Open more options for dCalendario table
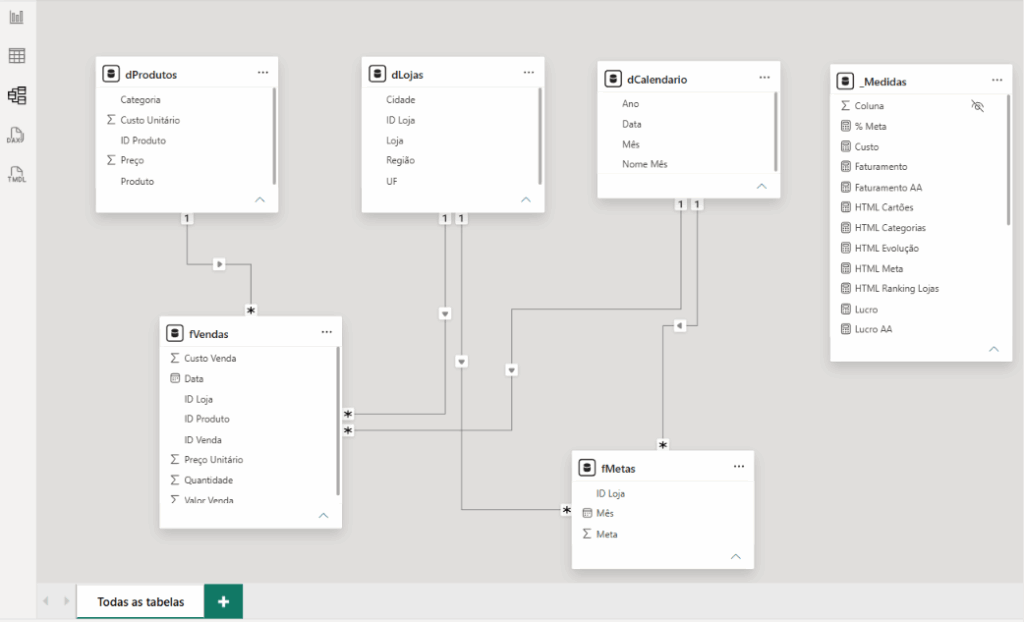Screen dimensions: 1024x622 point(764,77)
